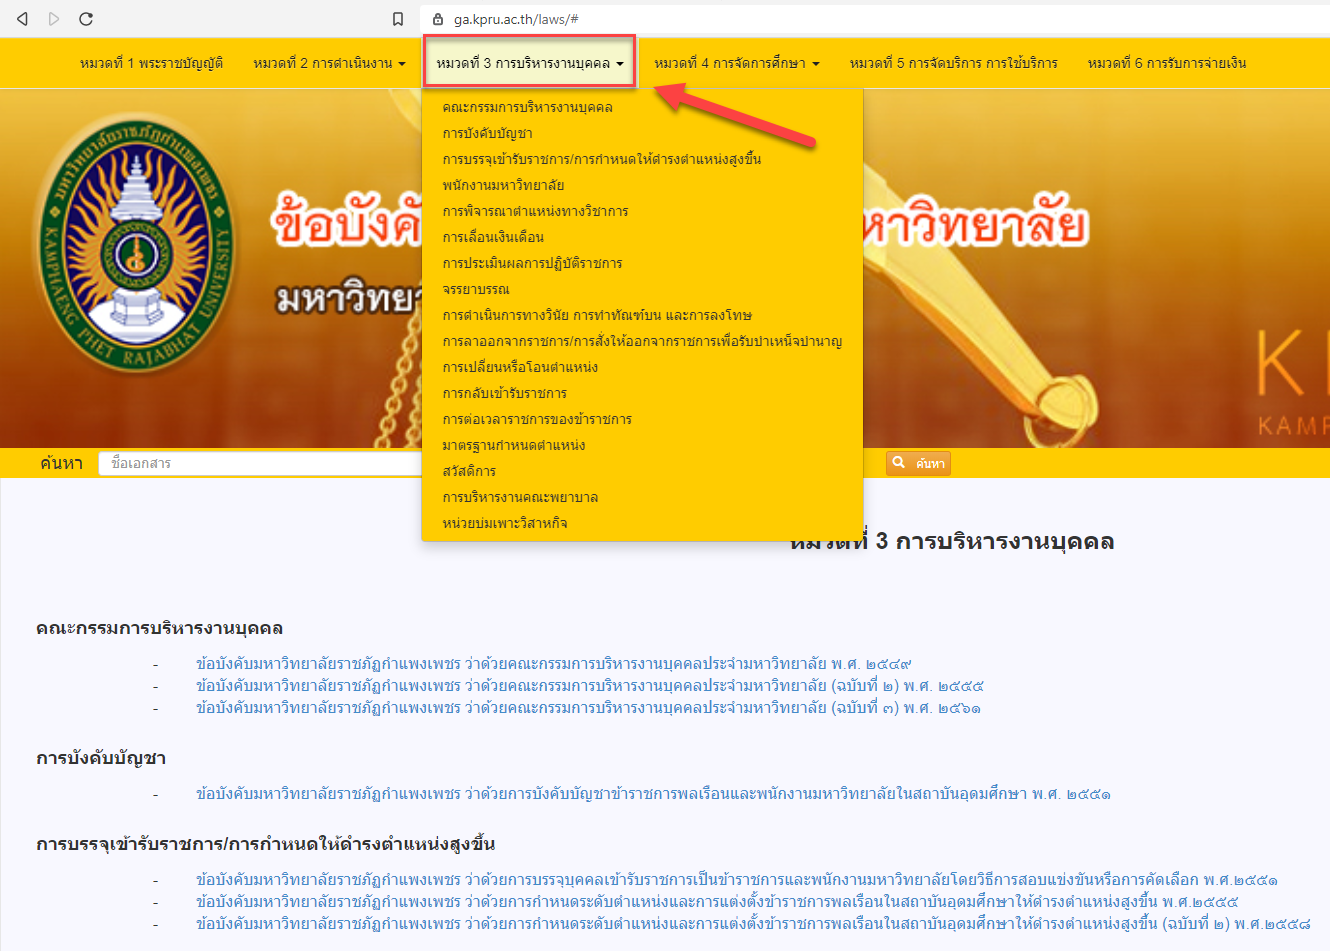Open the การบังคับบัญชา regulation link พ.ศ. ๒๕๕๑
Screen dimensions: 1330x951
653,794
